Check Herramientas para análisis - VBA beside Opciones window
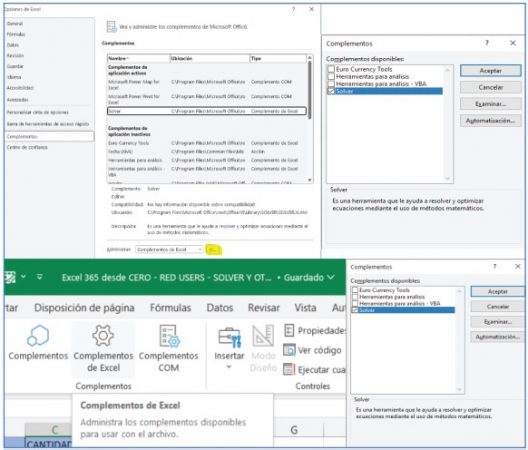This screenshot has width=528, height=450. pyautogui.click(x=331, y=84)
